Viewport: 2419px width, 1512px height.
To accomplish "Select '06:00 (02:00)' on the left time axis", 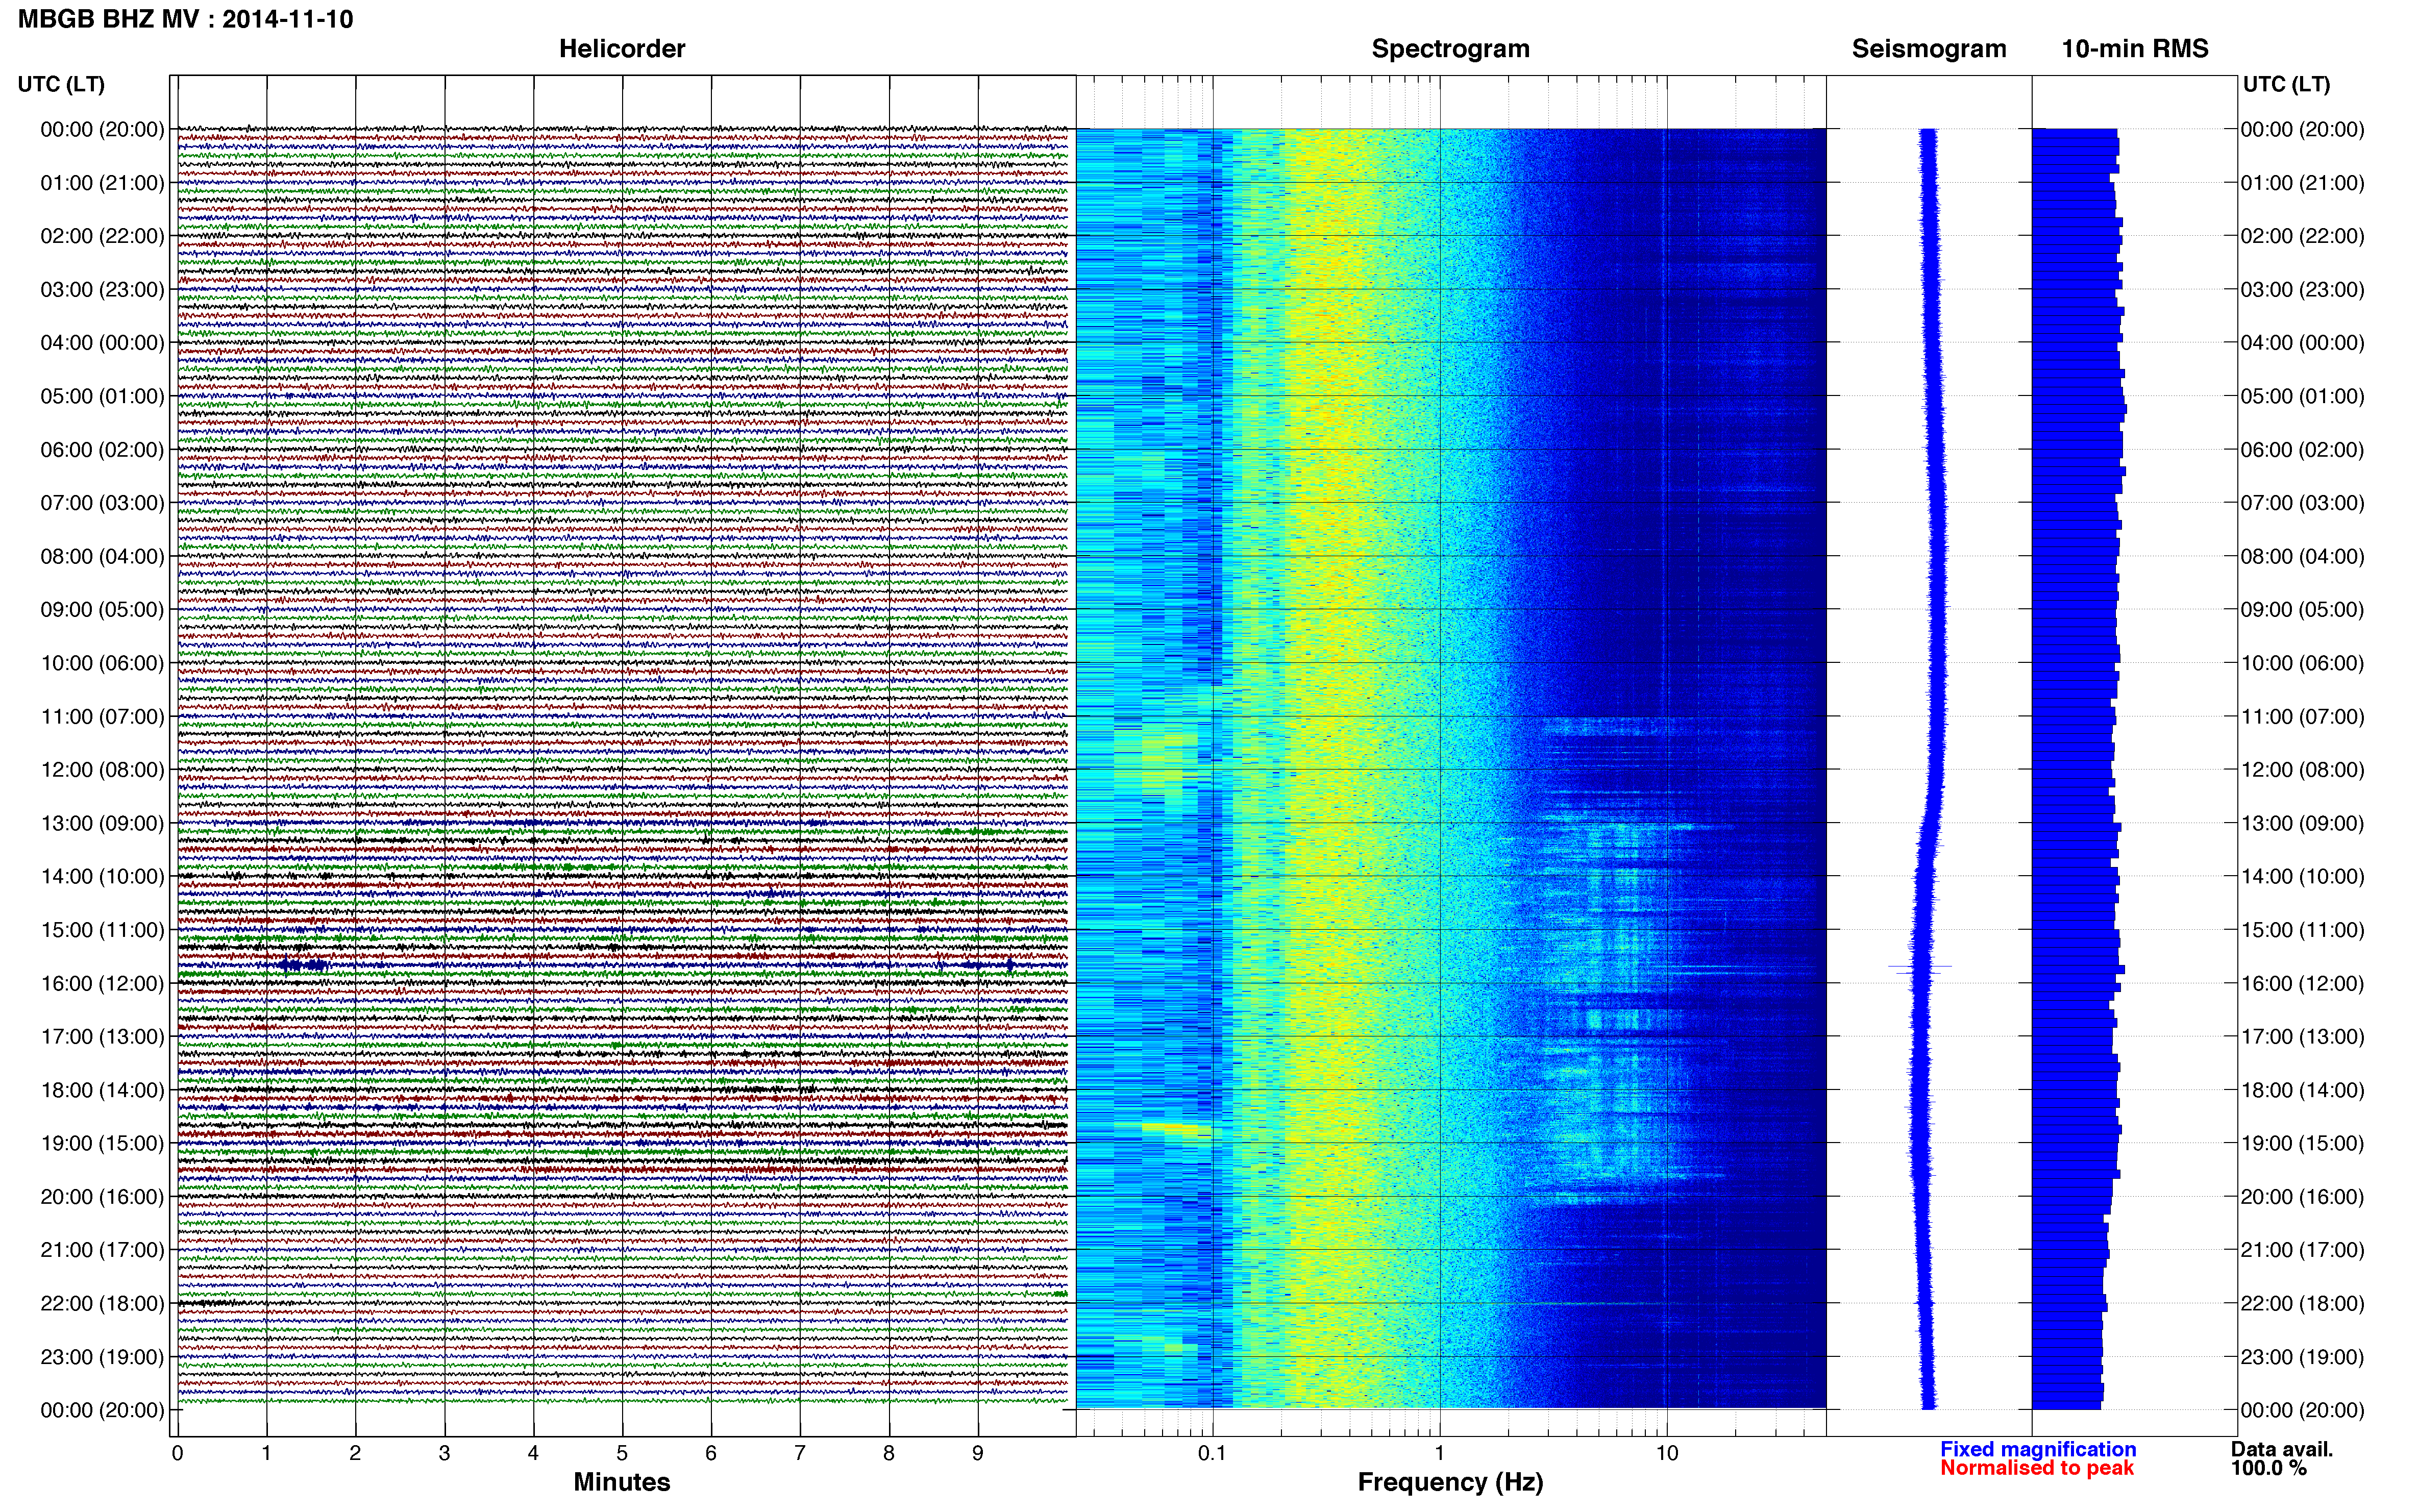I will 102,450.
